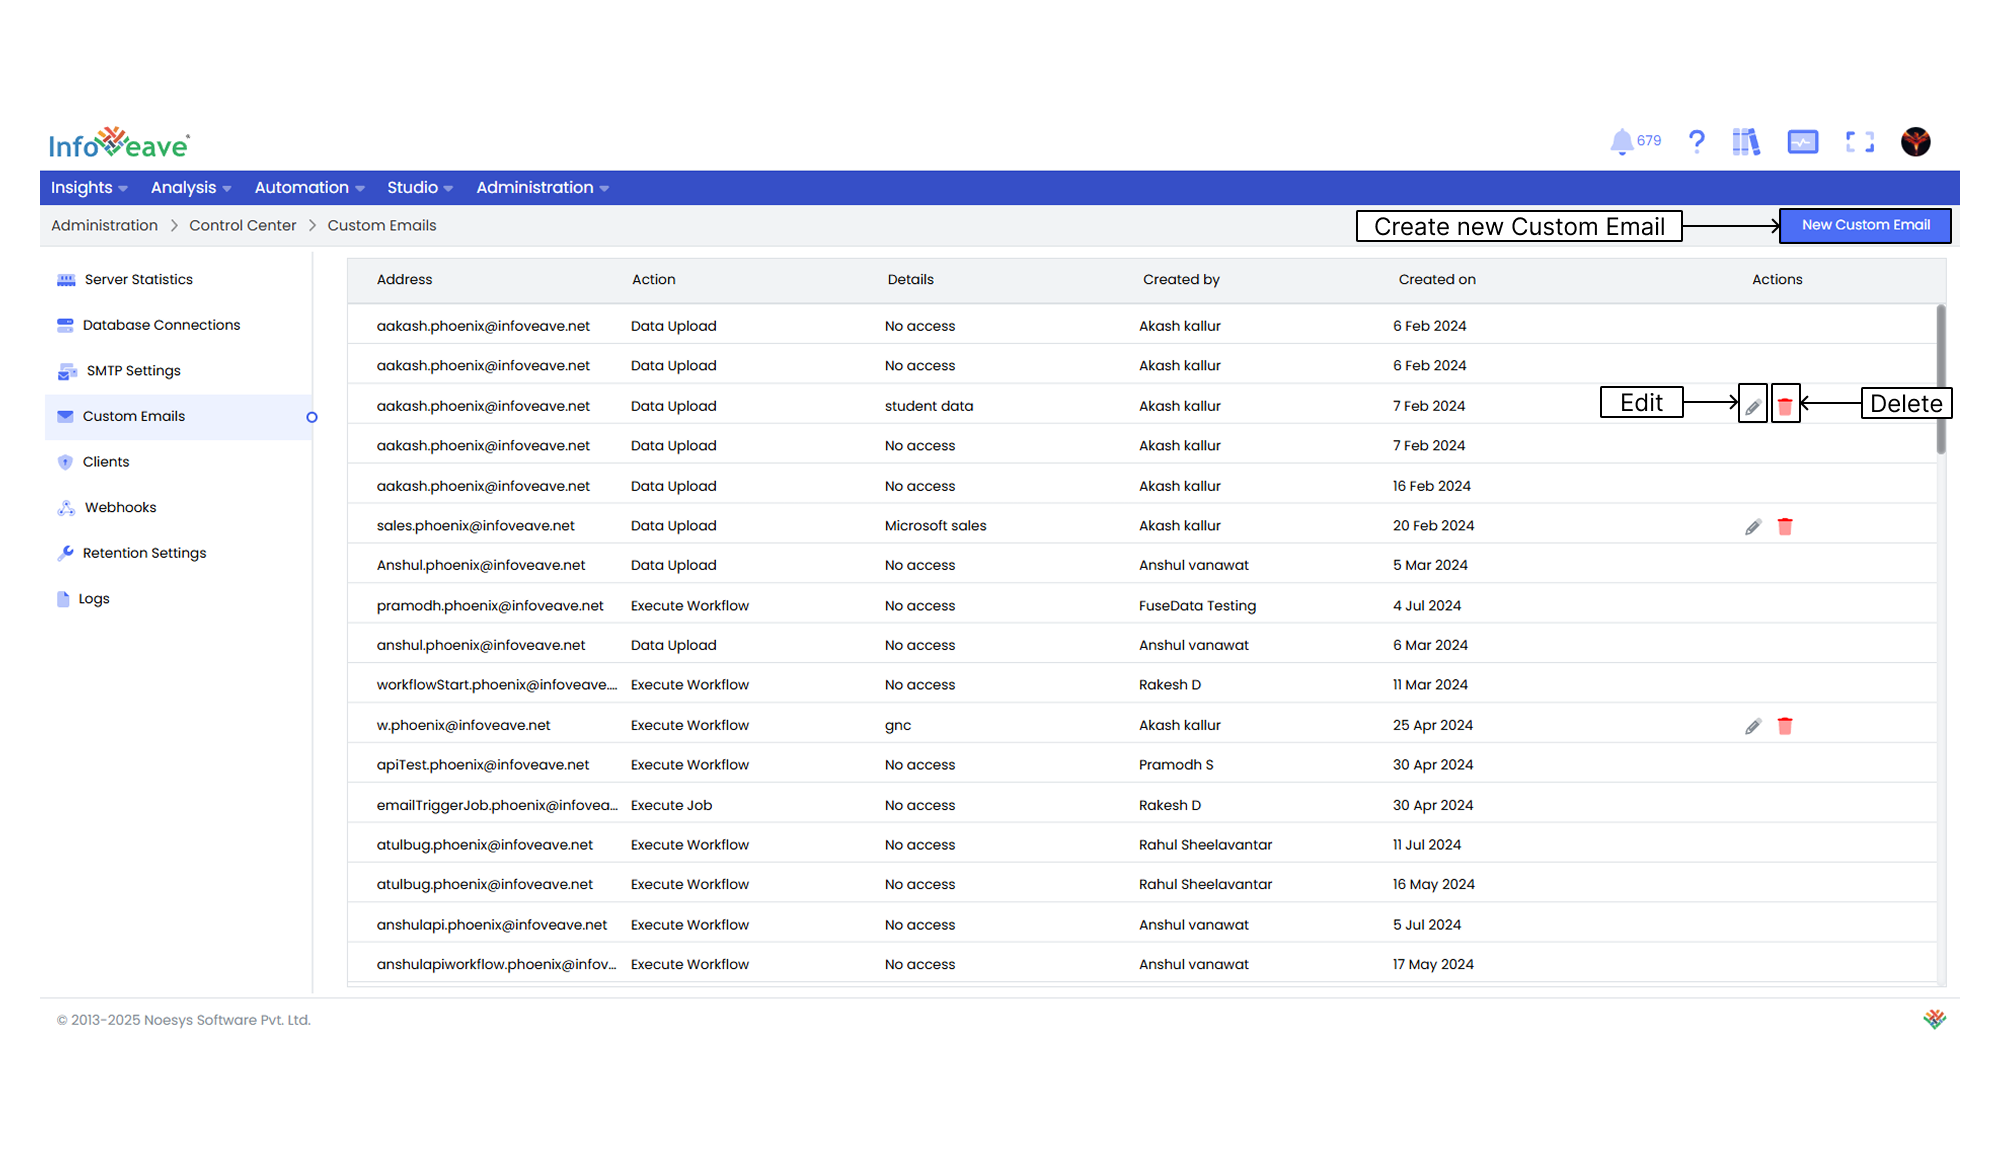Image resolution: width=2000 pixels, height=1160 pixels.
Task: Select the sales.phoenix@infoveave.net address
Action: [475, 526]
